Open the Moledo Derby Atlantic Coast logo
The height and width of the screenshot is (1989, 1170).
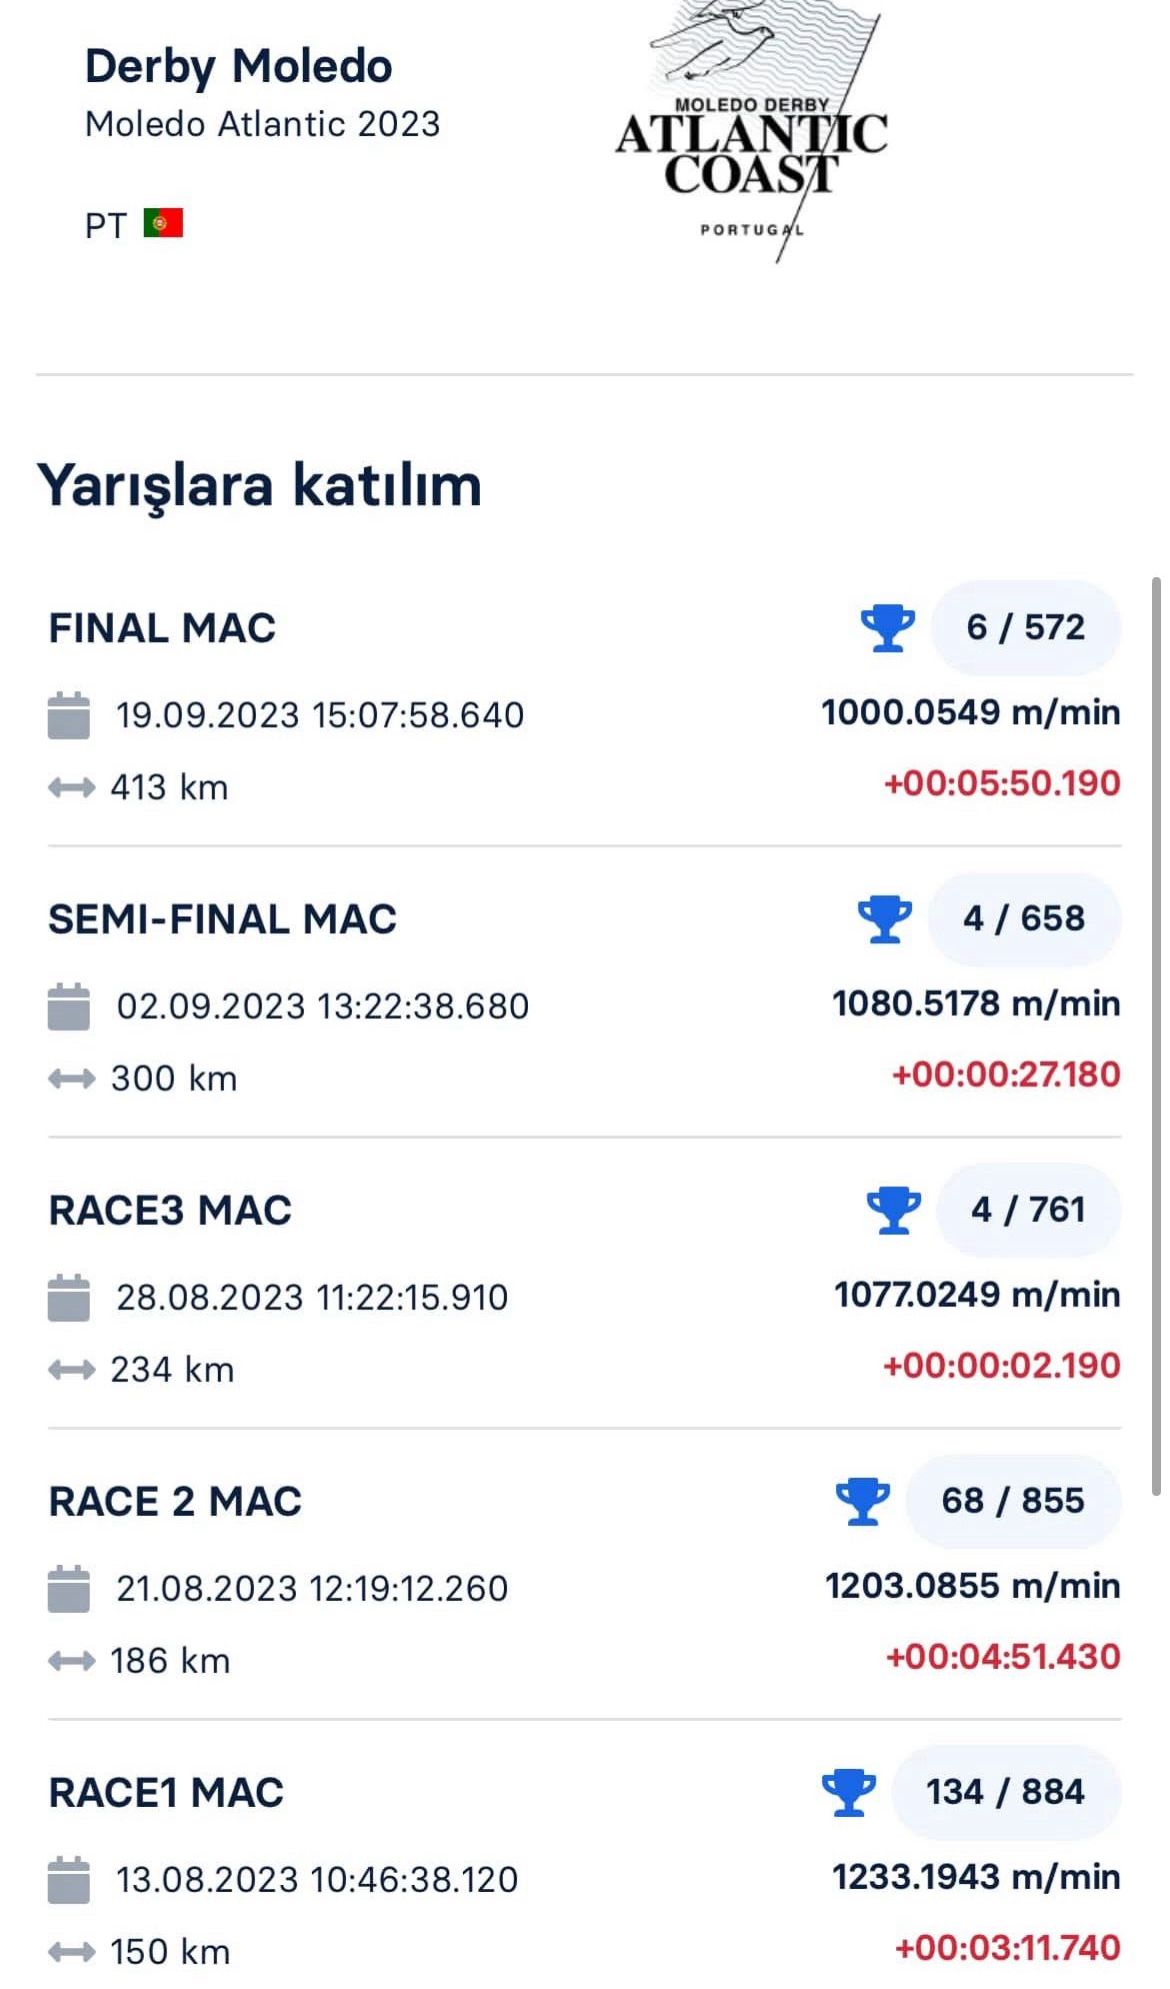tap(752, 130)
